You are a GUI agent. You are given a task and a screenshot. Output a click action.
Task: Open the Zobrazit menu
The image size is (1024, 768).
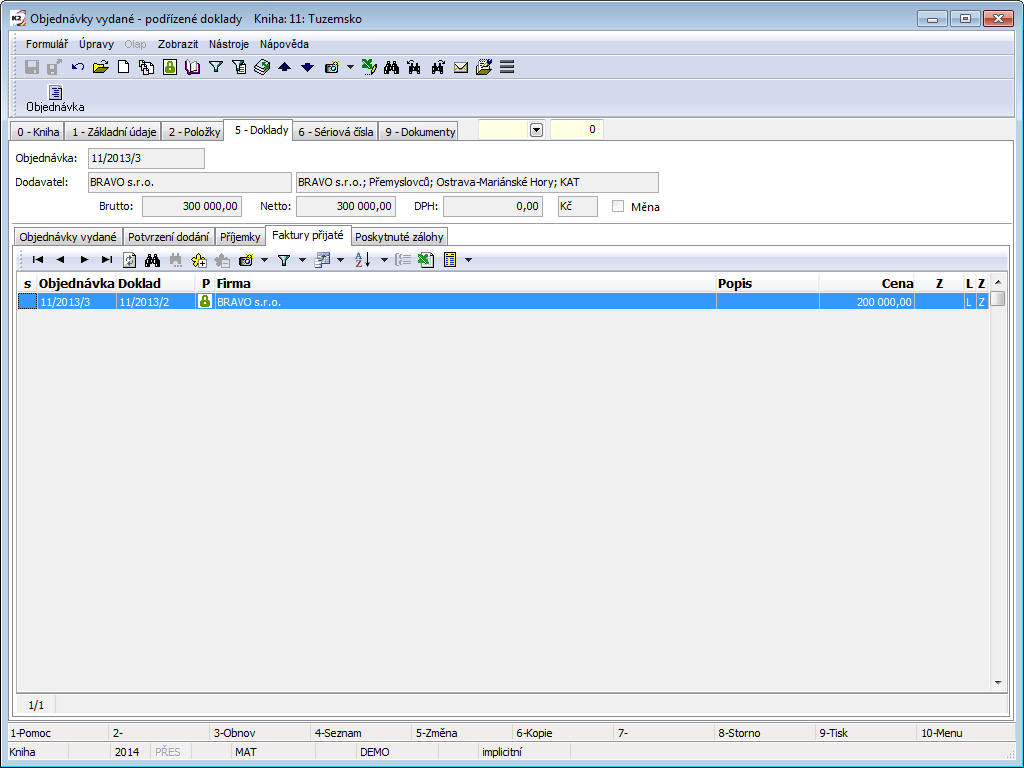point(178,44)
